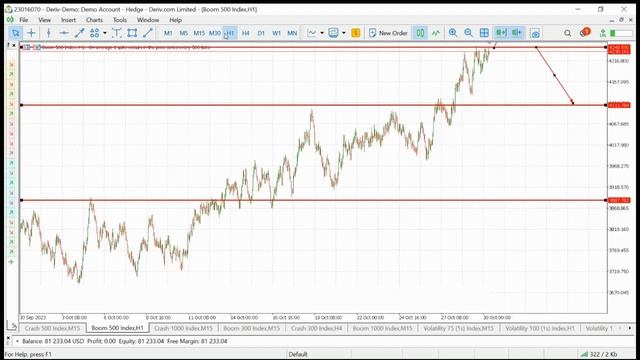Viewport: 640px width, 360px height.
Task: Open the Insert menu
Action: (68, 20)
